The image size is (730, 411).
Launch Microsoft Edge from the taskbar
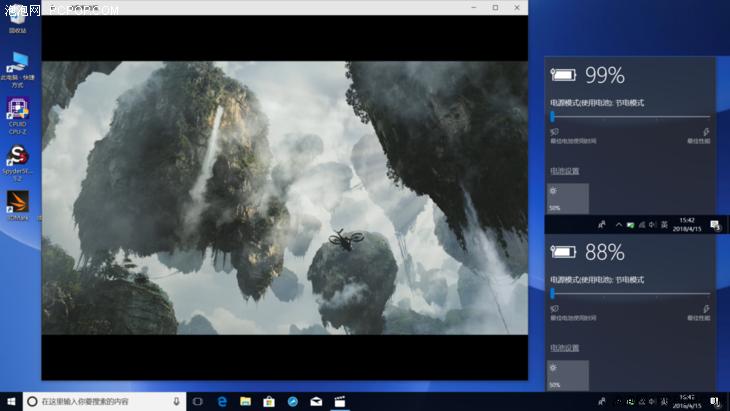[222, 401]
